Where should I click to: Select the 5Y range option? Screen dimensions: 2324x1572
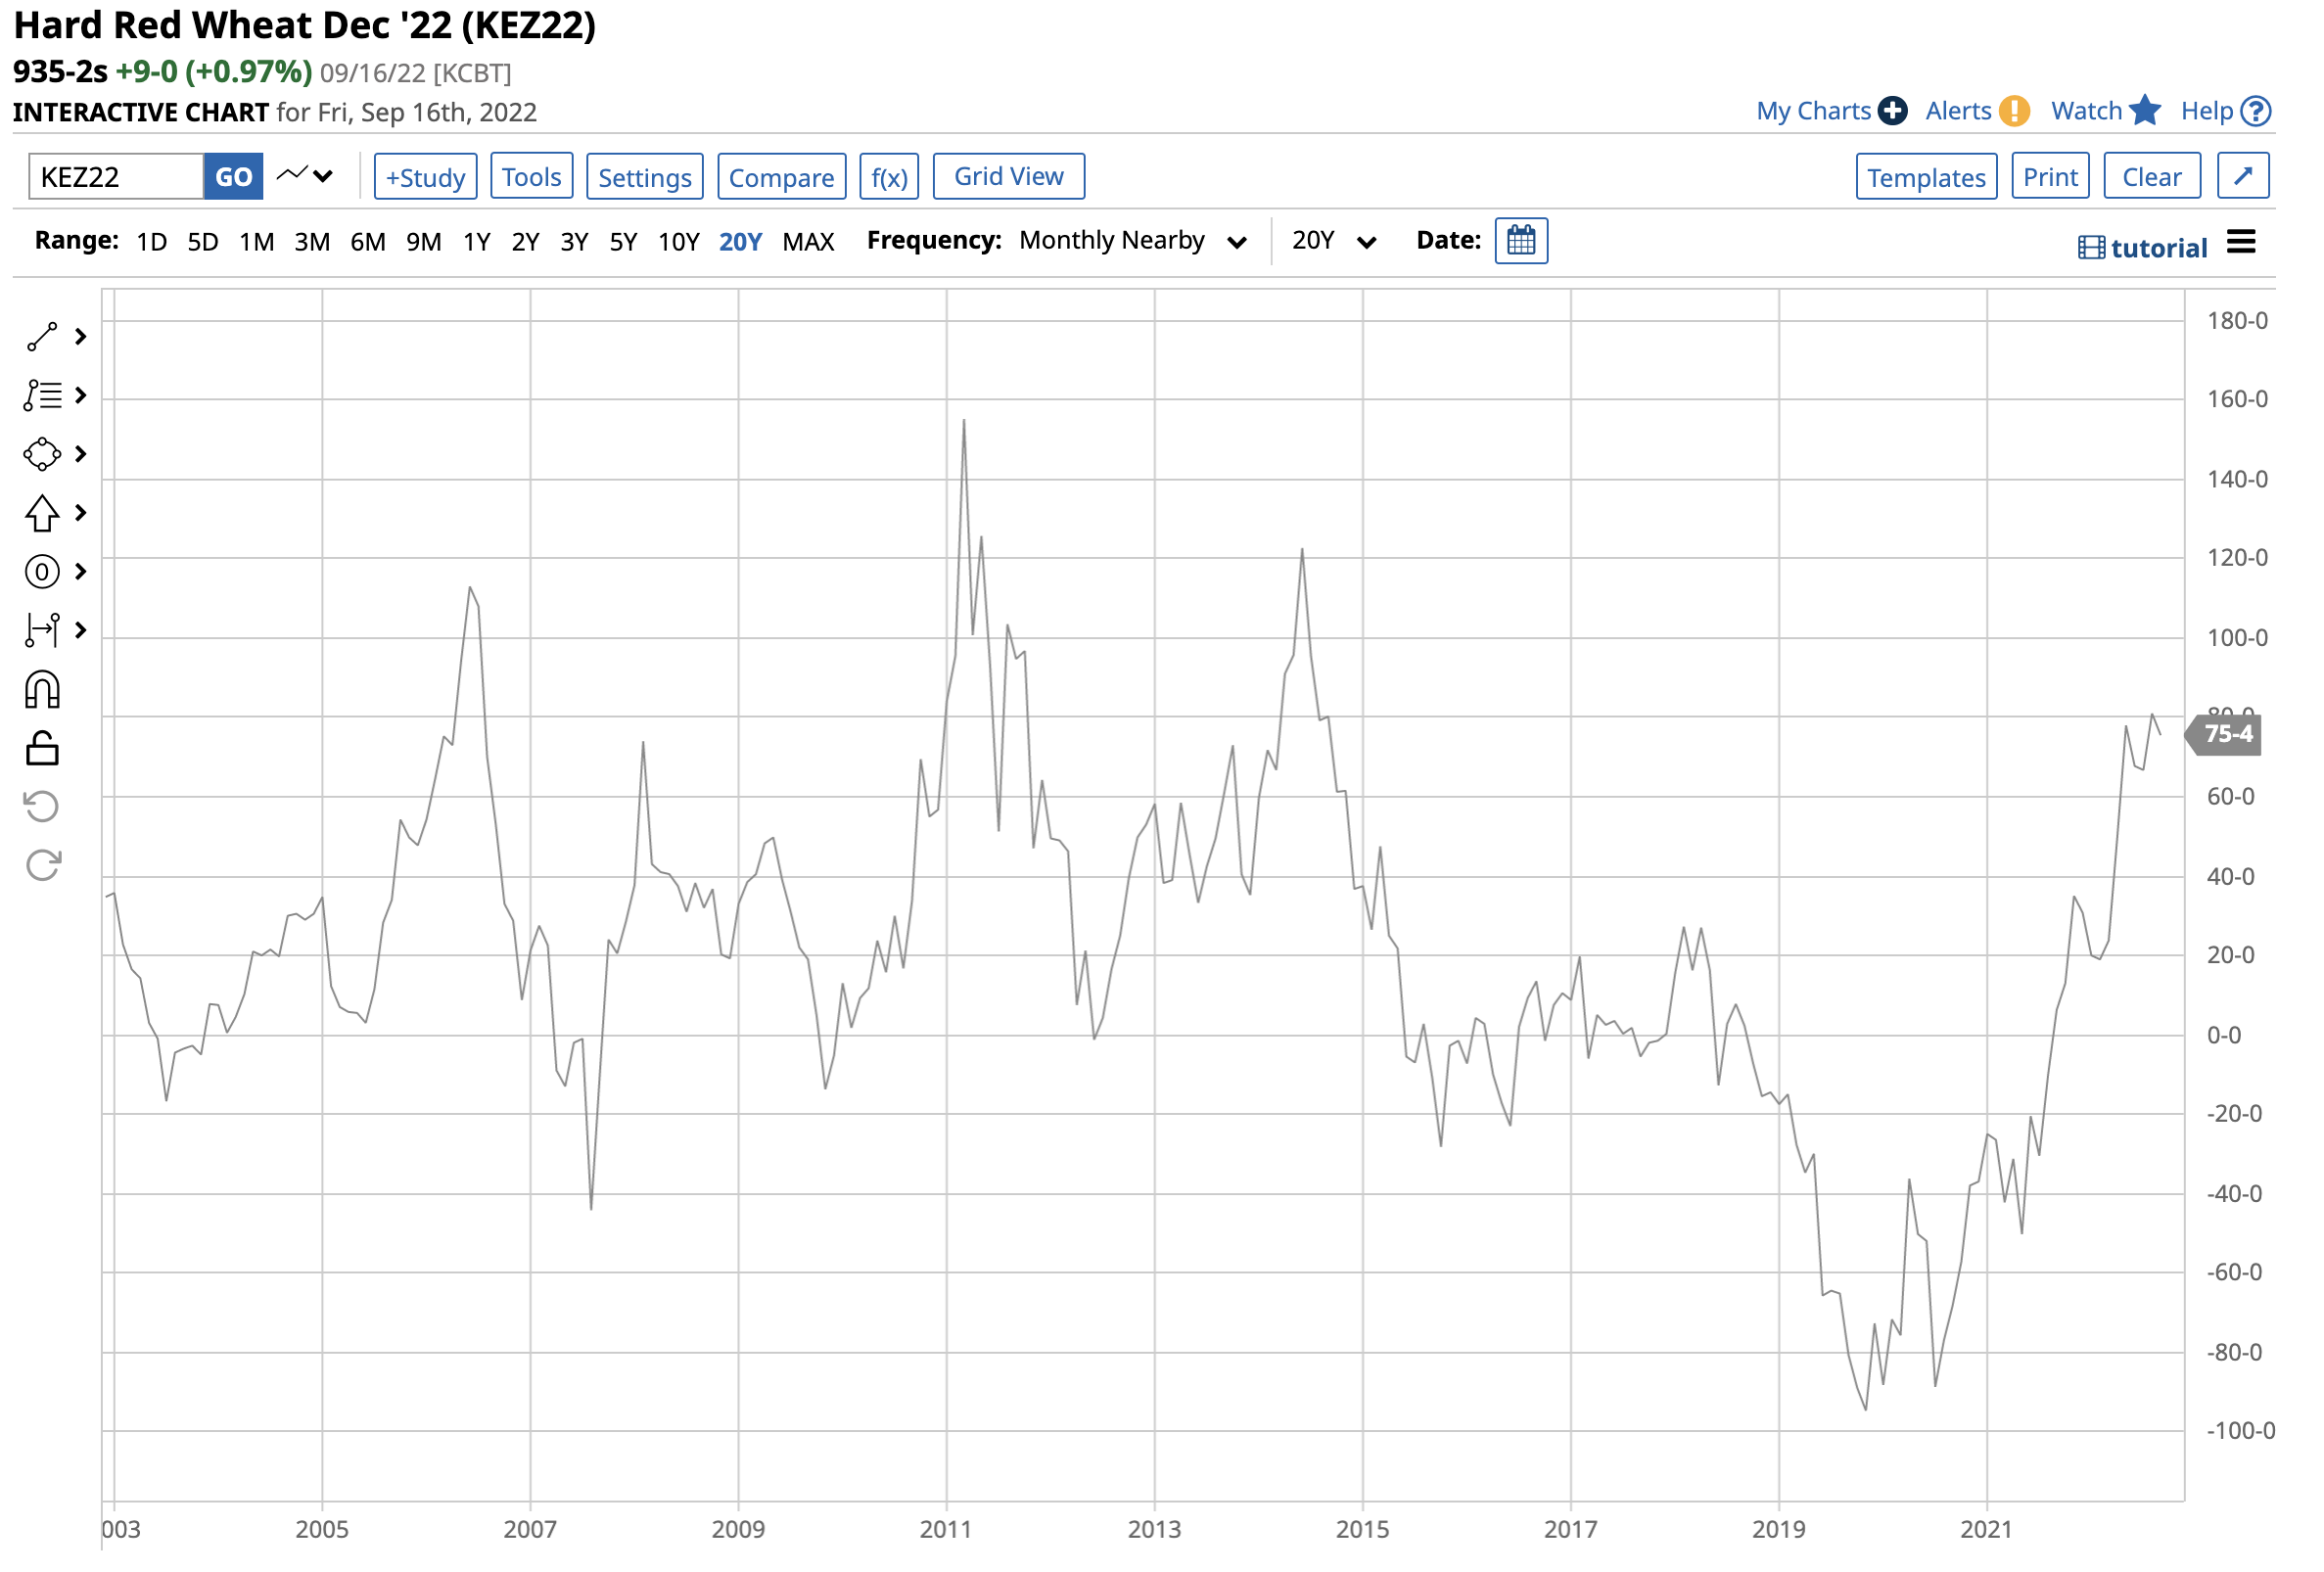[x=624, y=242]
